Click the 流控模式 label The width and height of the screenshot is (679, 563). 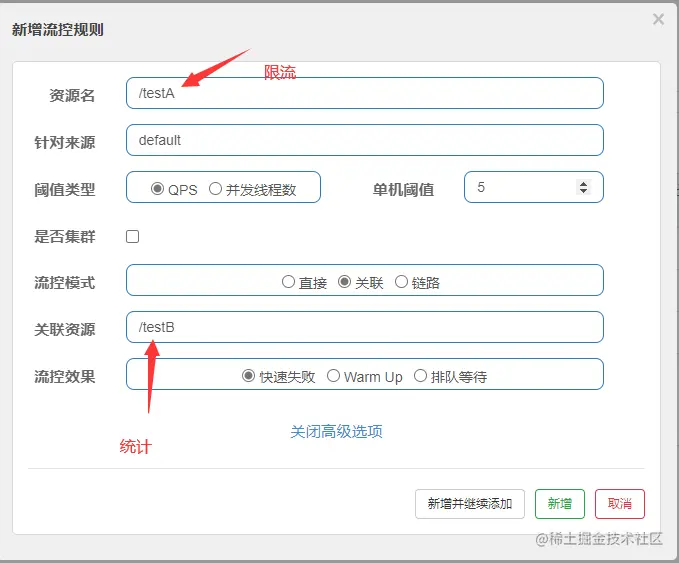point(65,283)
